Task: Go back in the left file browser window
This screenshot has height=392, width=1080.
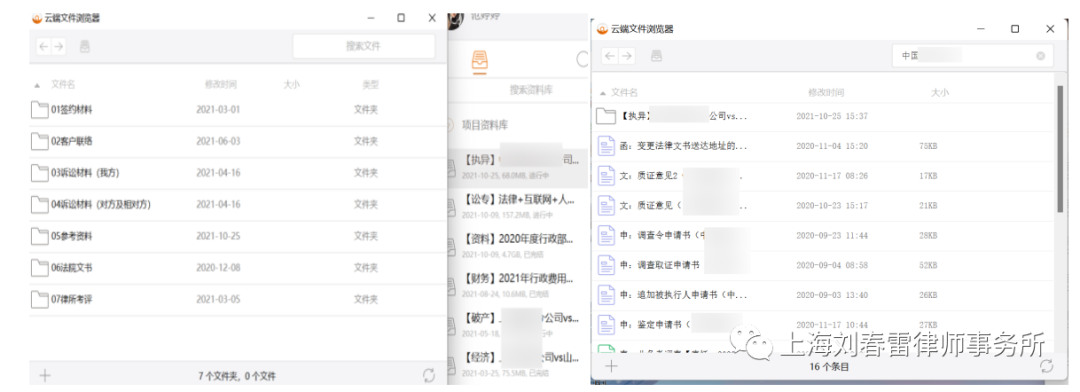Action: [x=44, y=46]
